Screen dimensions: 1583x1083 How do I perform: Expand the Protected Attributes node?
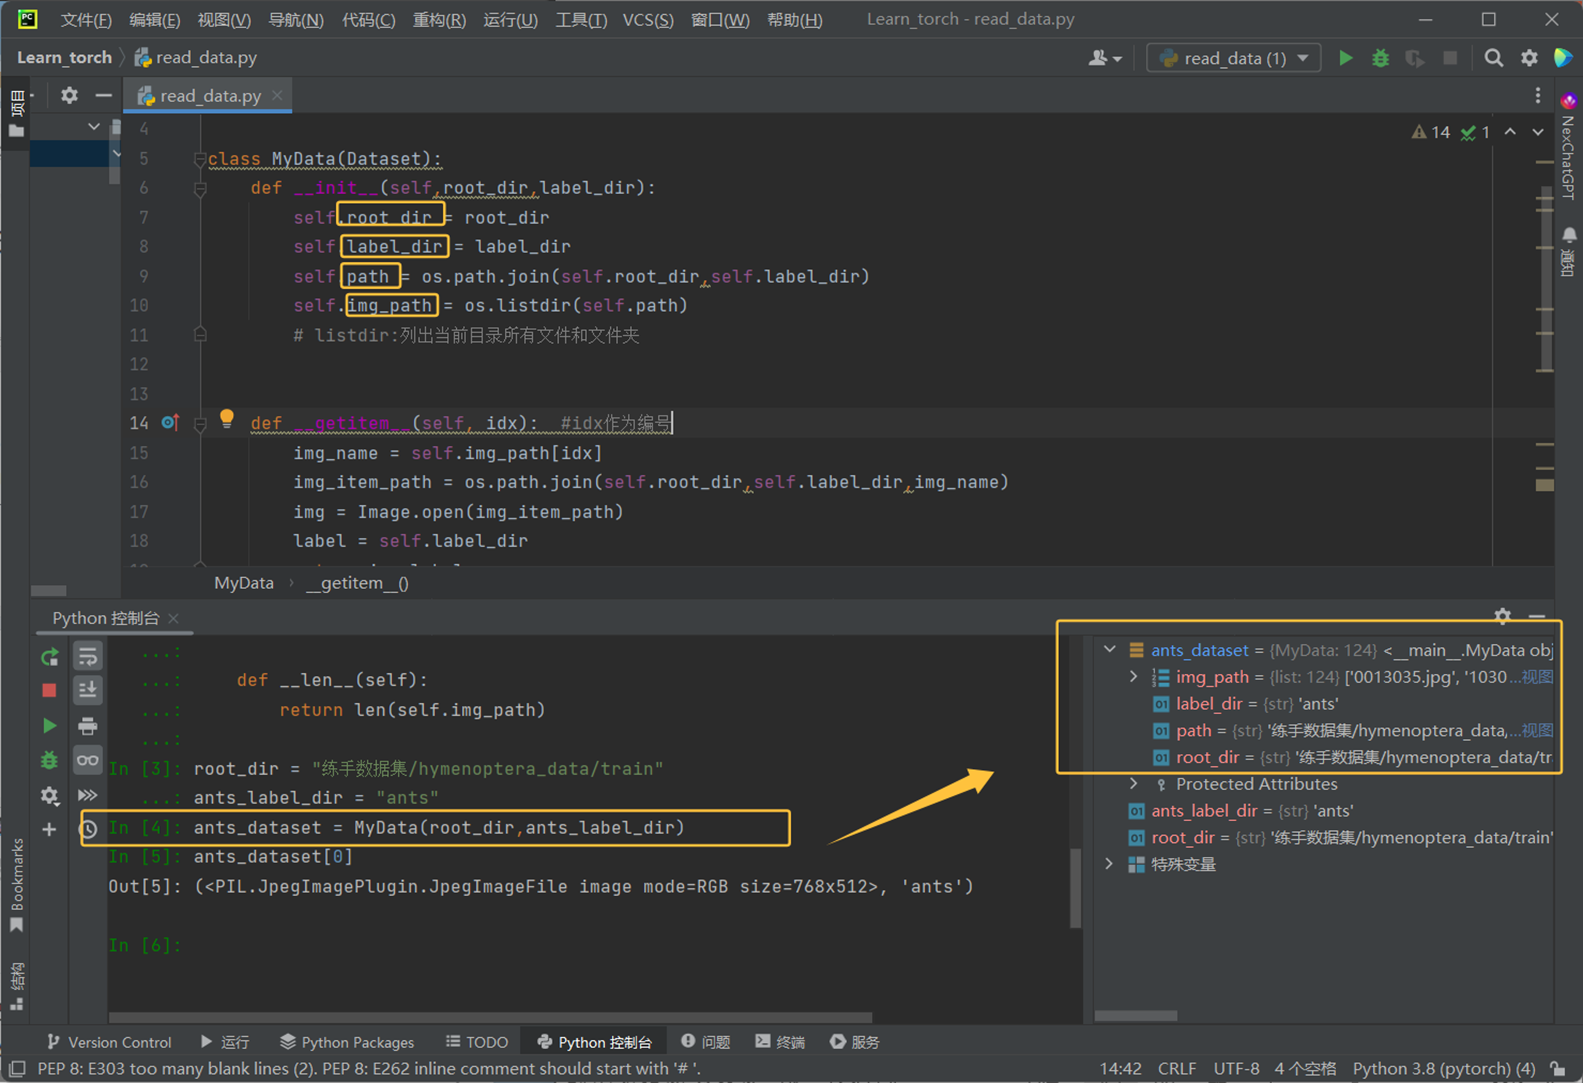coord(1134,784)
